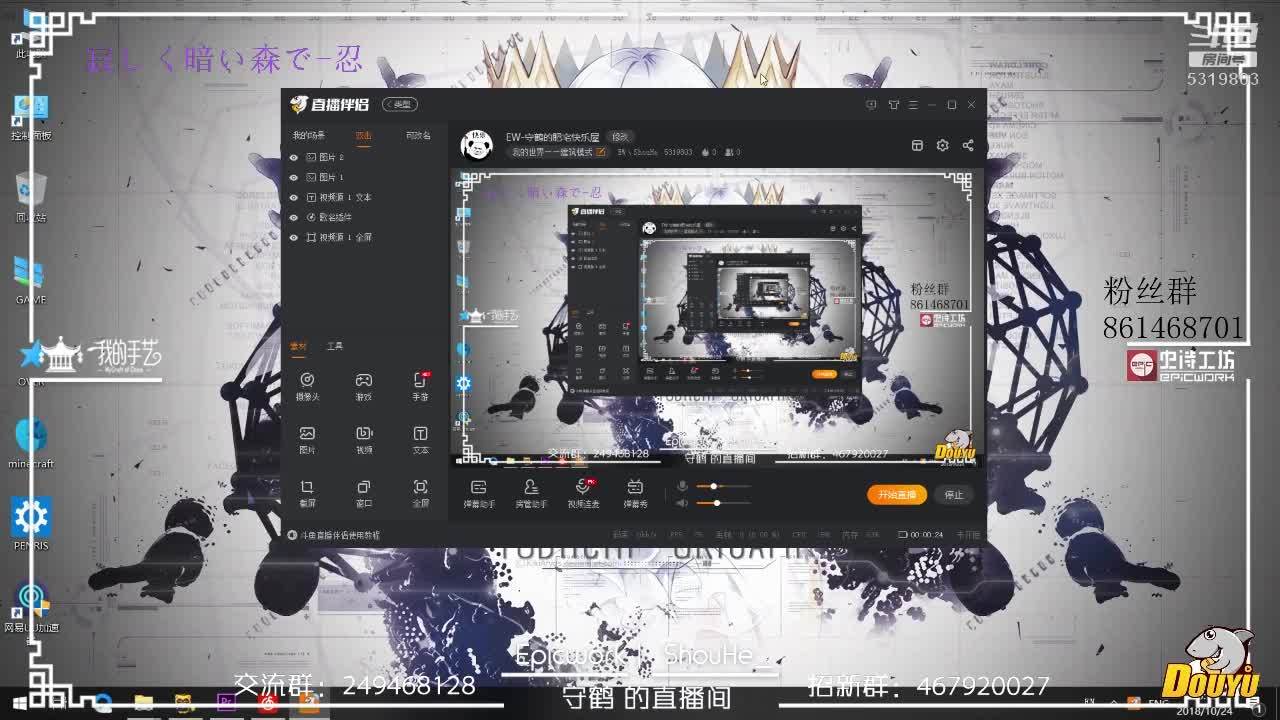
Task: Hide the 图片 2 layer
Action: (x=293, y=158)
